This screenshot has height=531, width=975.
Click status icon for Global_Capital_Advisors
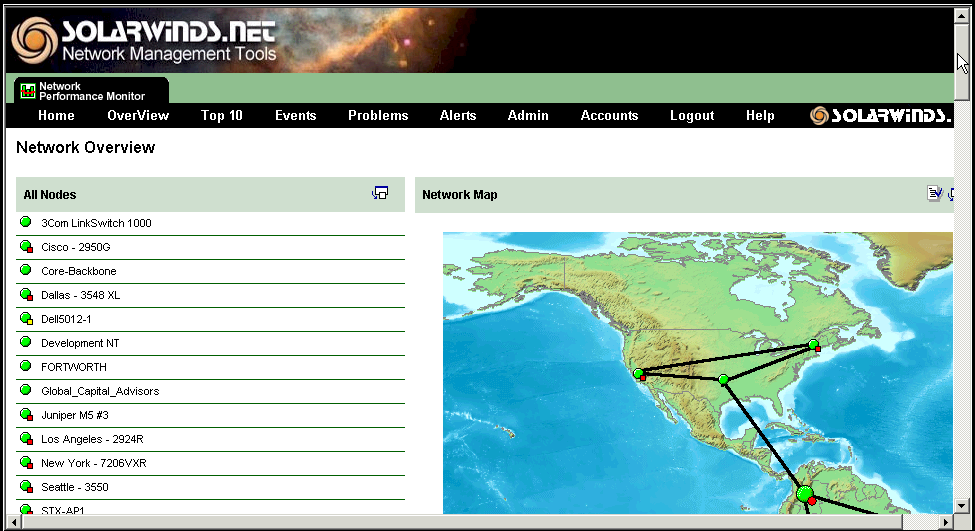click(25, 390)
